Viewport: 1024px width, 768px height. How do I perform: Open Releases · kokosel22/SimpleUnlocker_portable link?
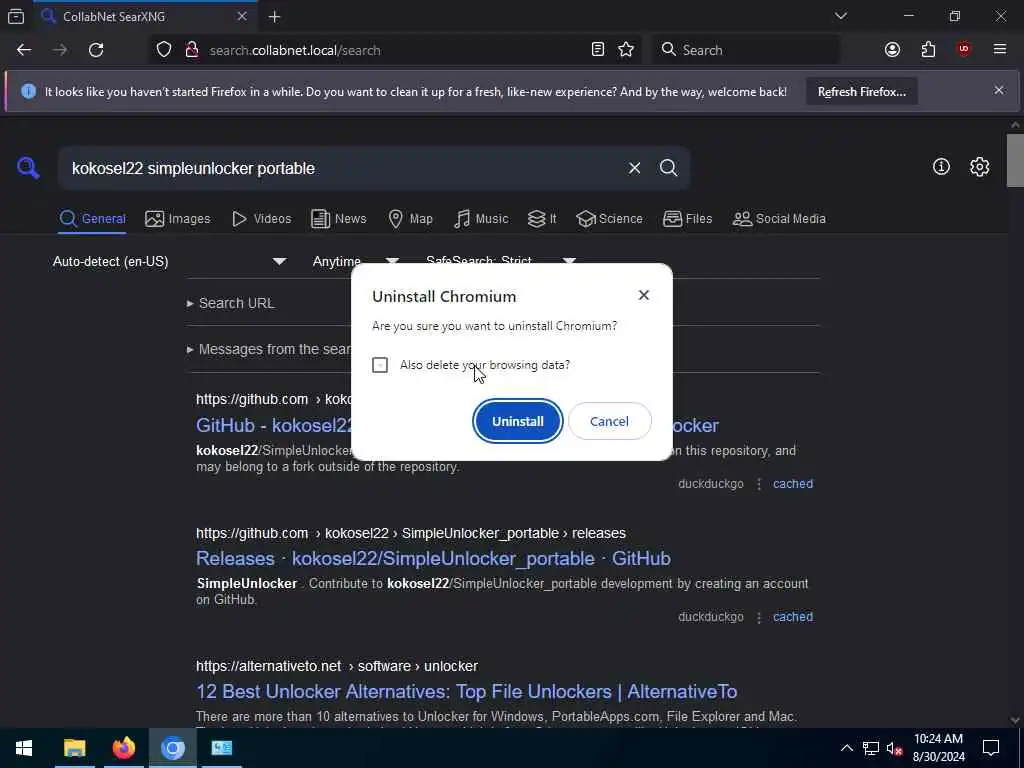pos(433,559)
